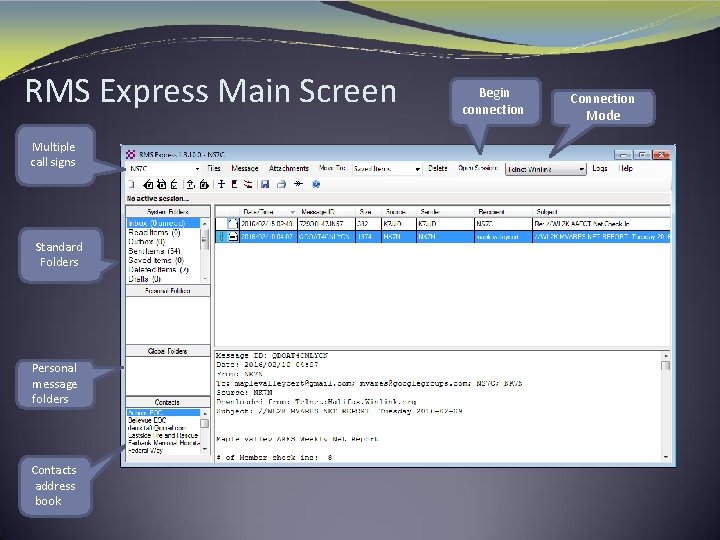Open the Help menu
The width and height of the screenshot is (720, 540).
[x=625, y=169]
